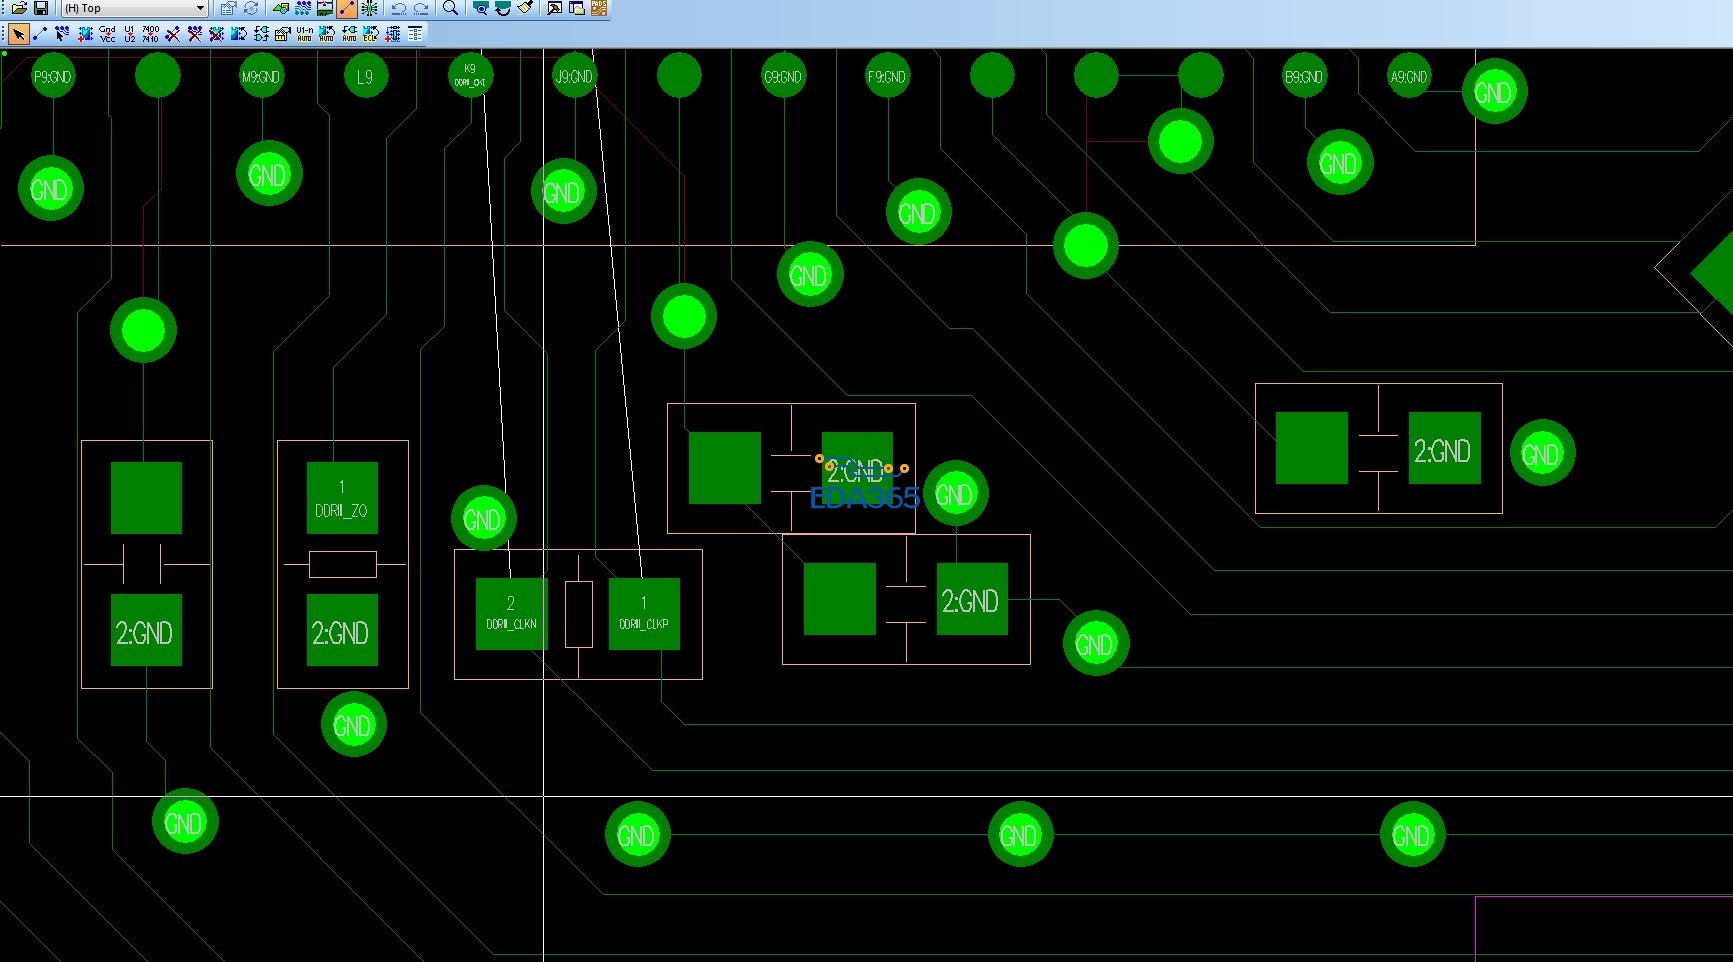The width and height of the screenshot is (1733, 962).
Task: Click the U1-n Auto renumber icon
Action: point(304,34)
